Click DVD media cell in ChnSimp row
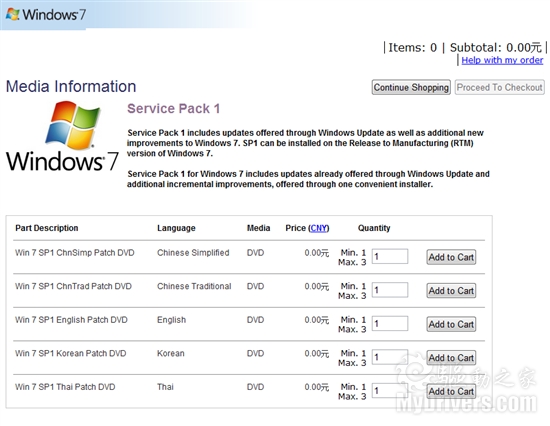 [255, 253]
